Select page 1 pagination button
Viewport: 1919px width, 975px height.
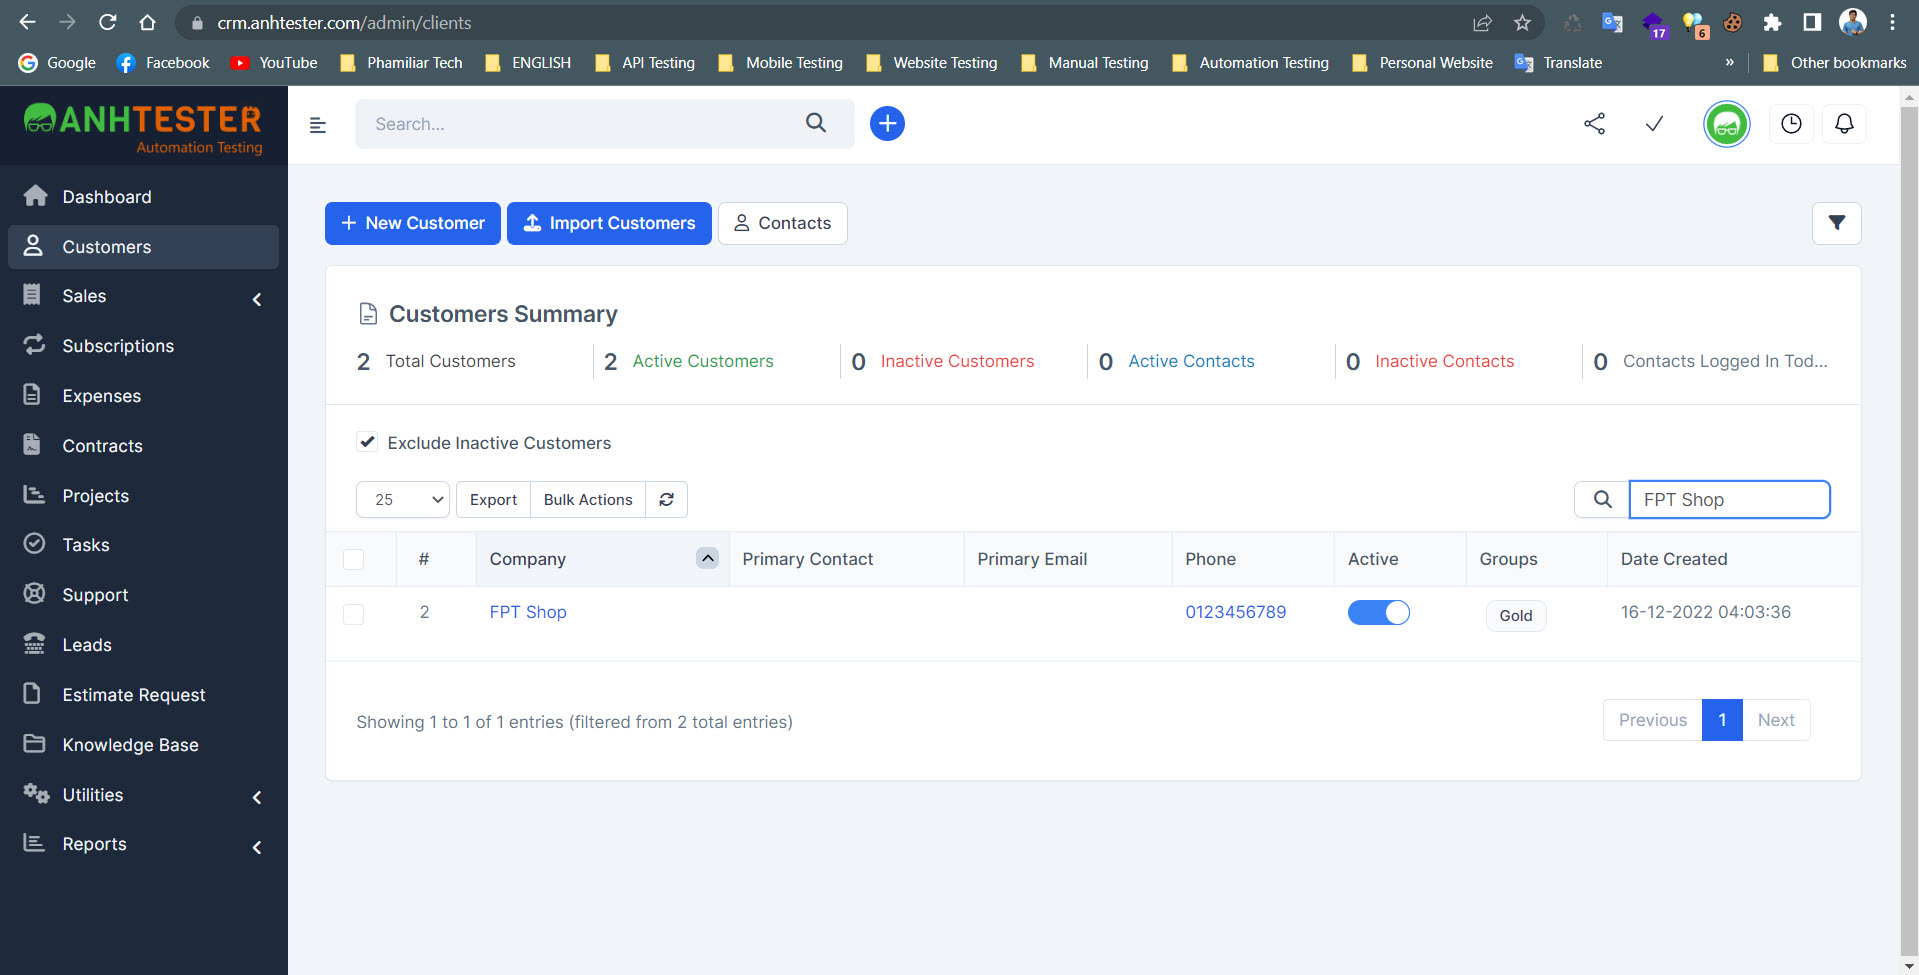point(1722,720)
